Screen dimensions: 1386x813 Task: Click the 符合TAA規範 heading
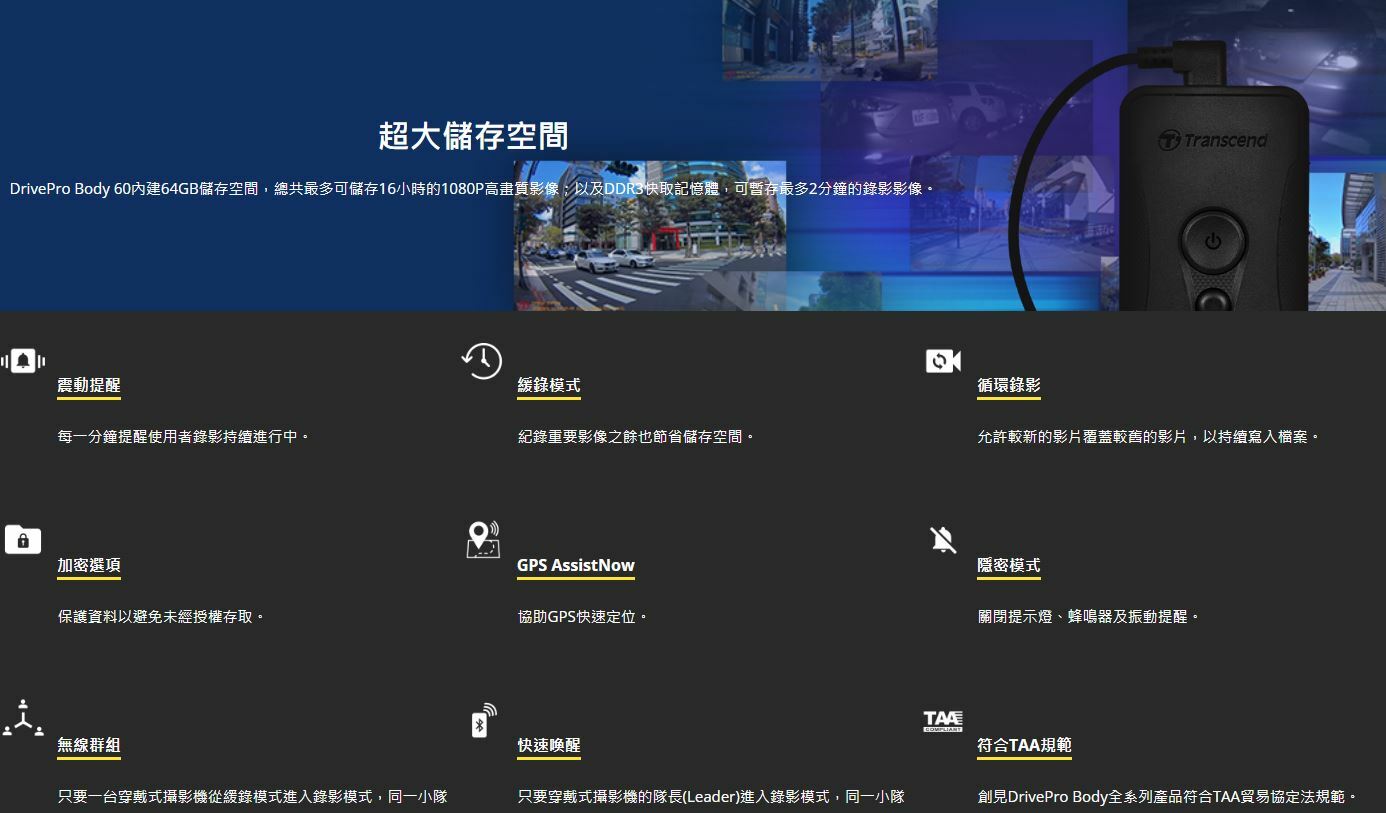[x=1025, y=745]
